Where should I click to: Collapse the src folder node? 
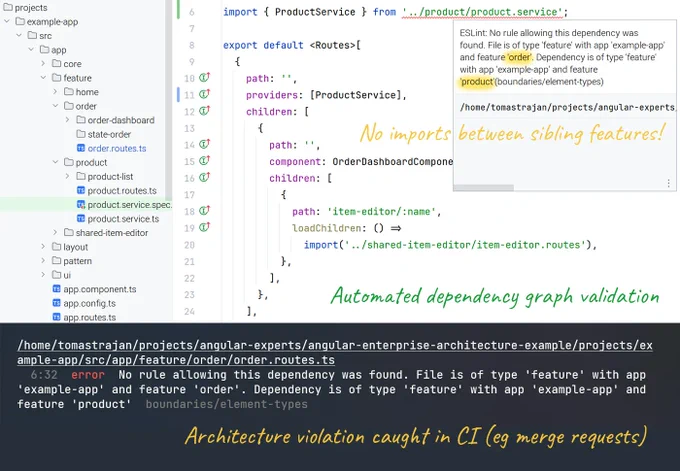[x=19, y=35]
